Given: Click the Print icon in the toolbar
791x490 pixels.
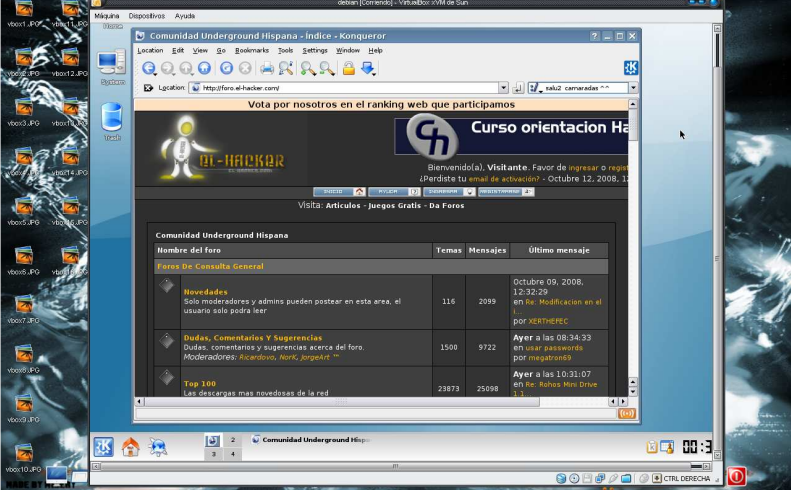Looking at the screenshot, I should pos(266,68).
